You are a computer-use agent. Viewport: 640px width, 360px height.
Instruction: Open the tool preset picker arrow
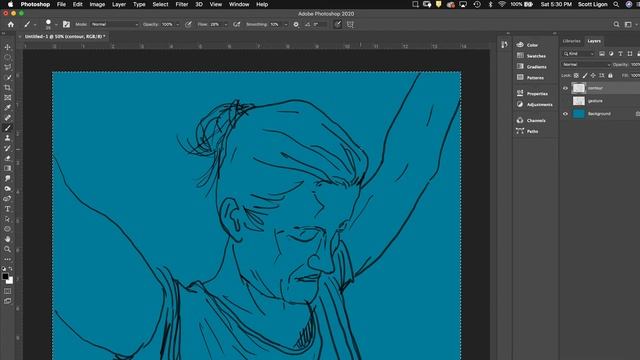pyautogui.click(x=35, y=24)
